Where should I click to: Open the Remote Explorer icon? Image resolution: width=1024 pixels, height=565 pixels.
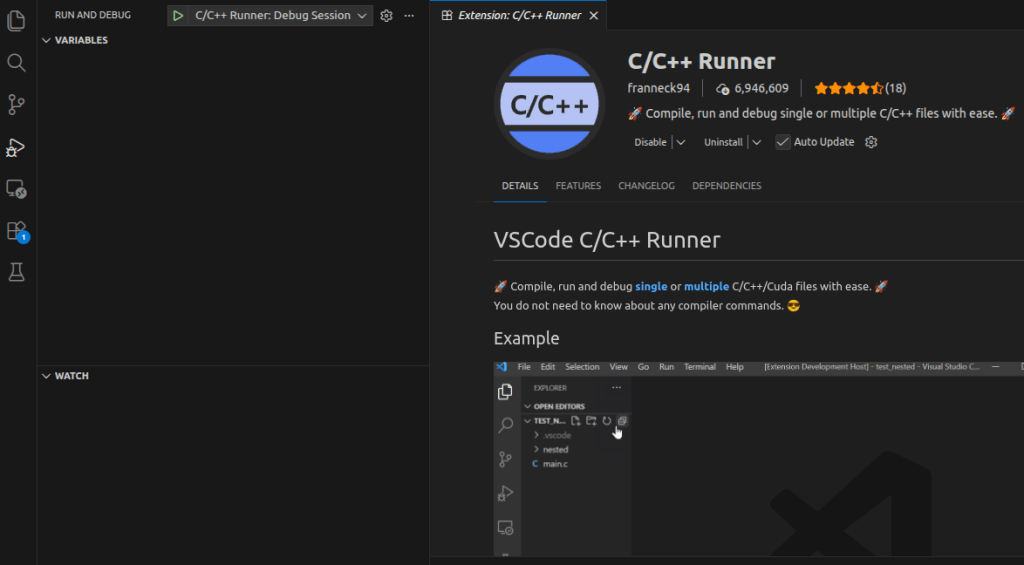point(16,189)
